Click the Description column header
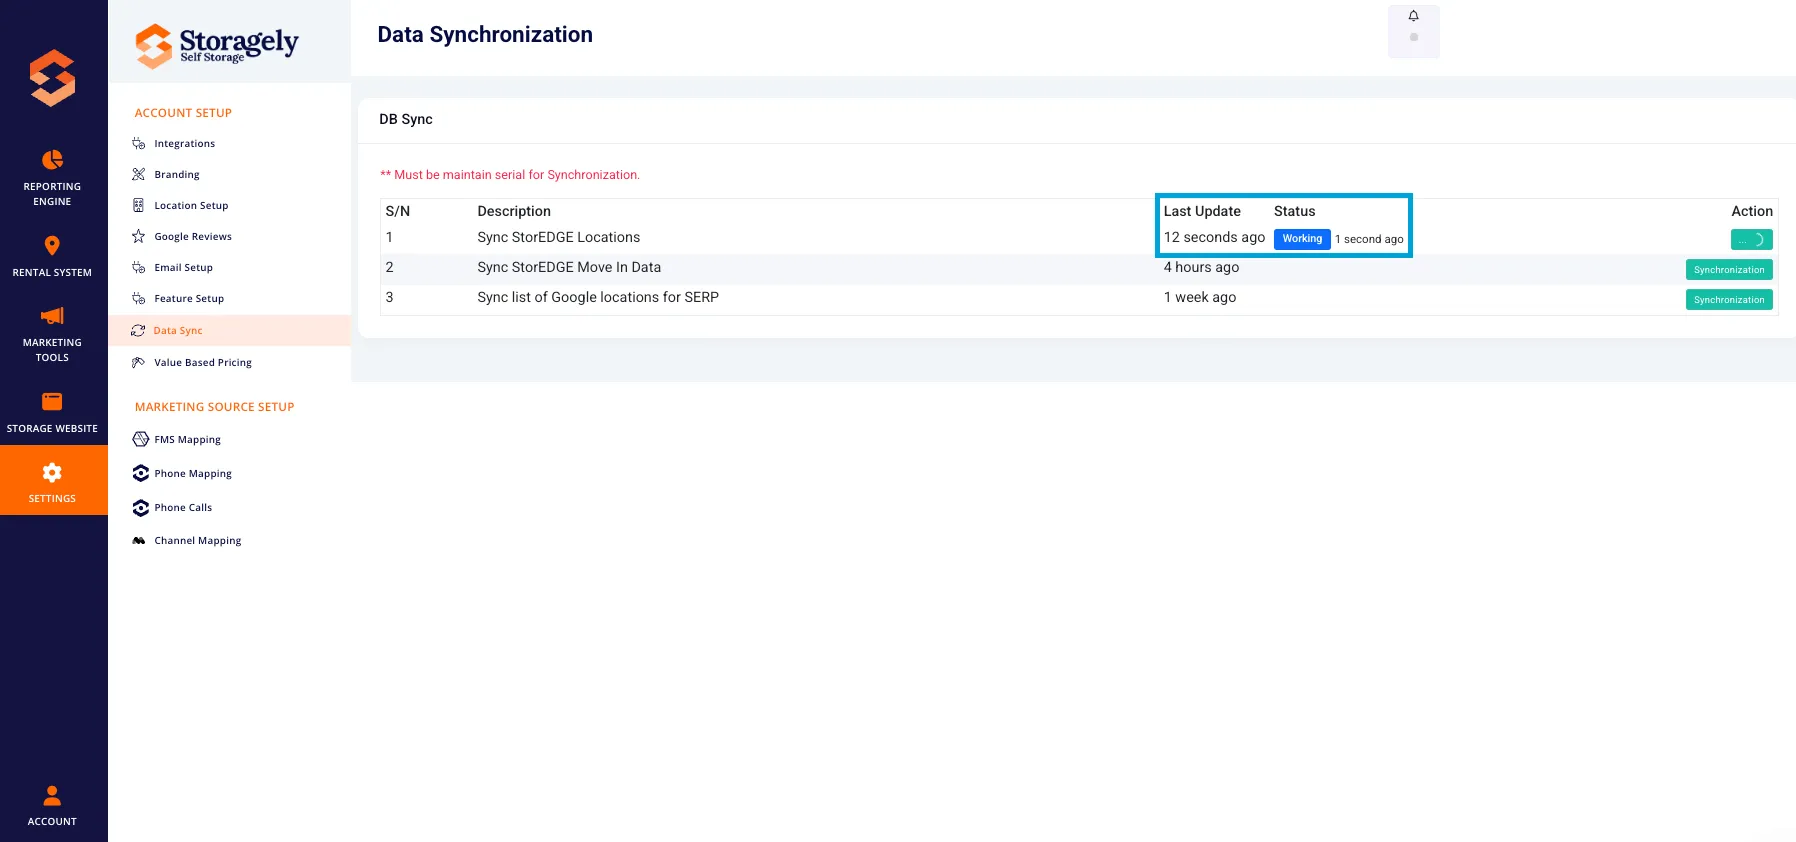Image resolution: width=1796 pixels, height=842 pixels. (x=514, y=211)
